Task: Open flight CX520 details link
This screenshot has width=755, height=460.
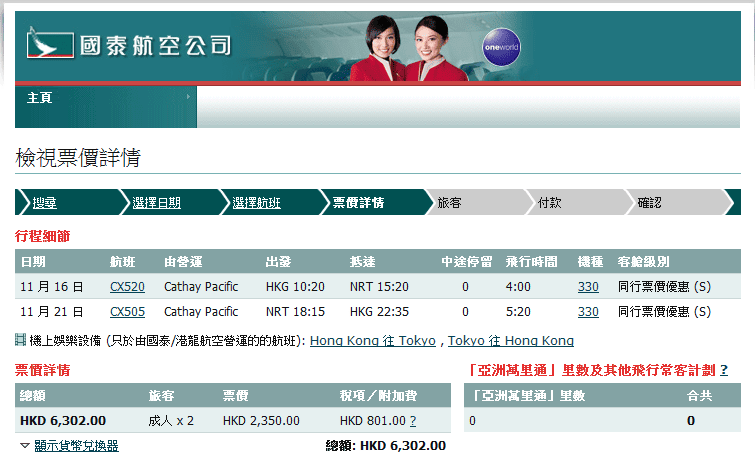Action: click(127, 286)
